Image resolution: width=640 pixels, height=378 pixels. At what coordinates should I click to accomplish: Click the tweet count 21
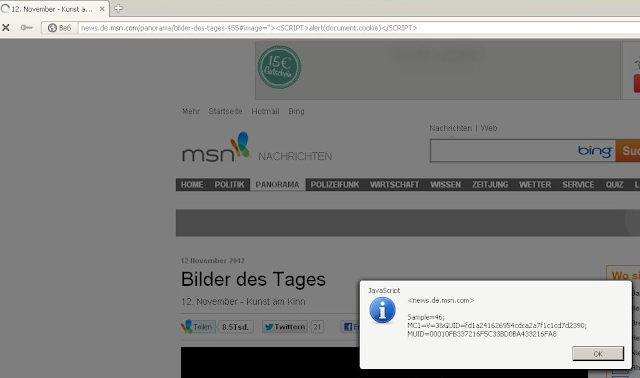point(317,327)
